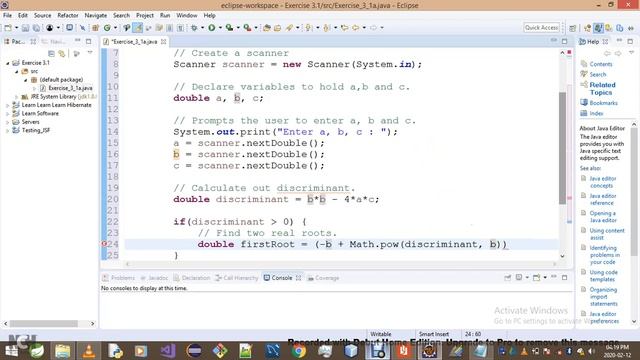This screenshot has width=640, height=360.
Task: Click the New Java Class toolbar icon
Action: [107, 28]
